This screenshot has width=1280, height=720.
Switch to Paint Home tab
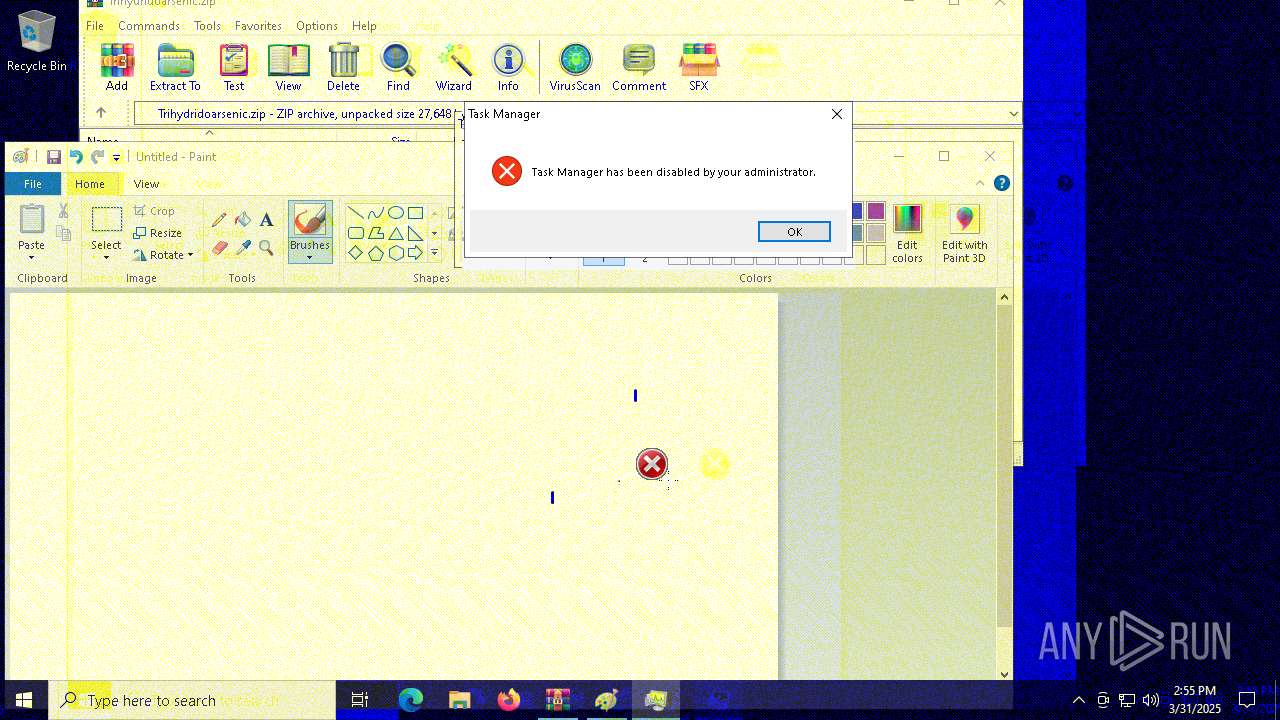click(x=89, y=184)
